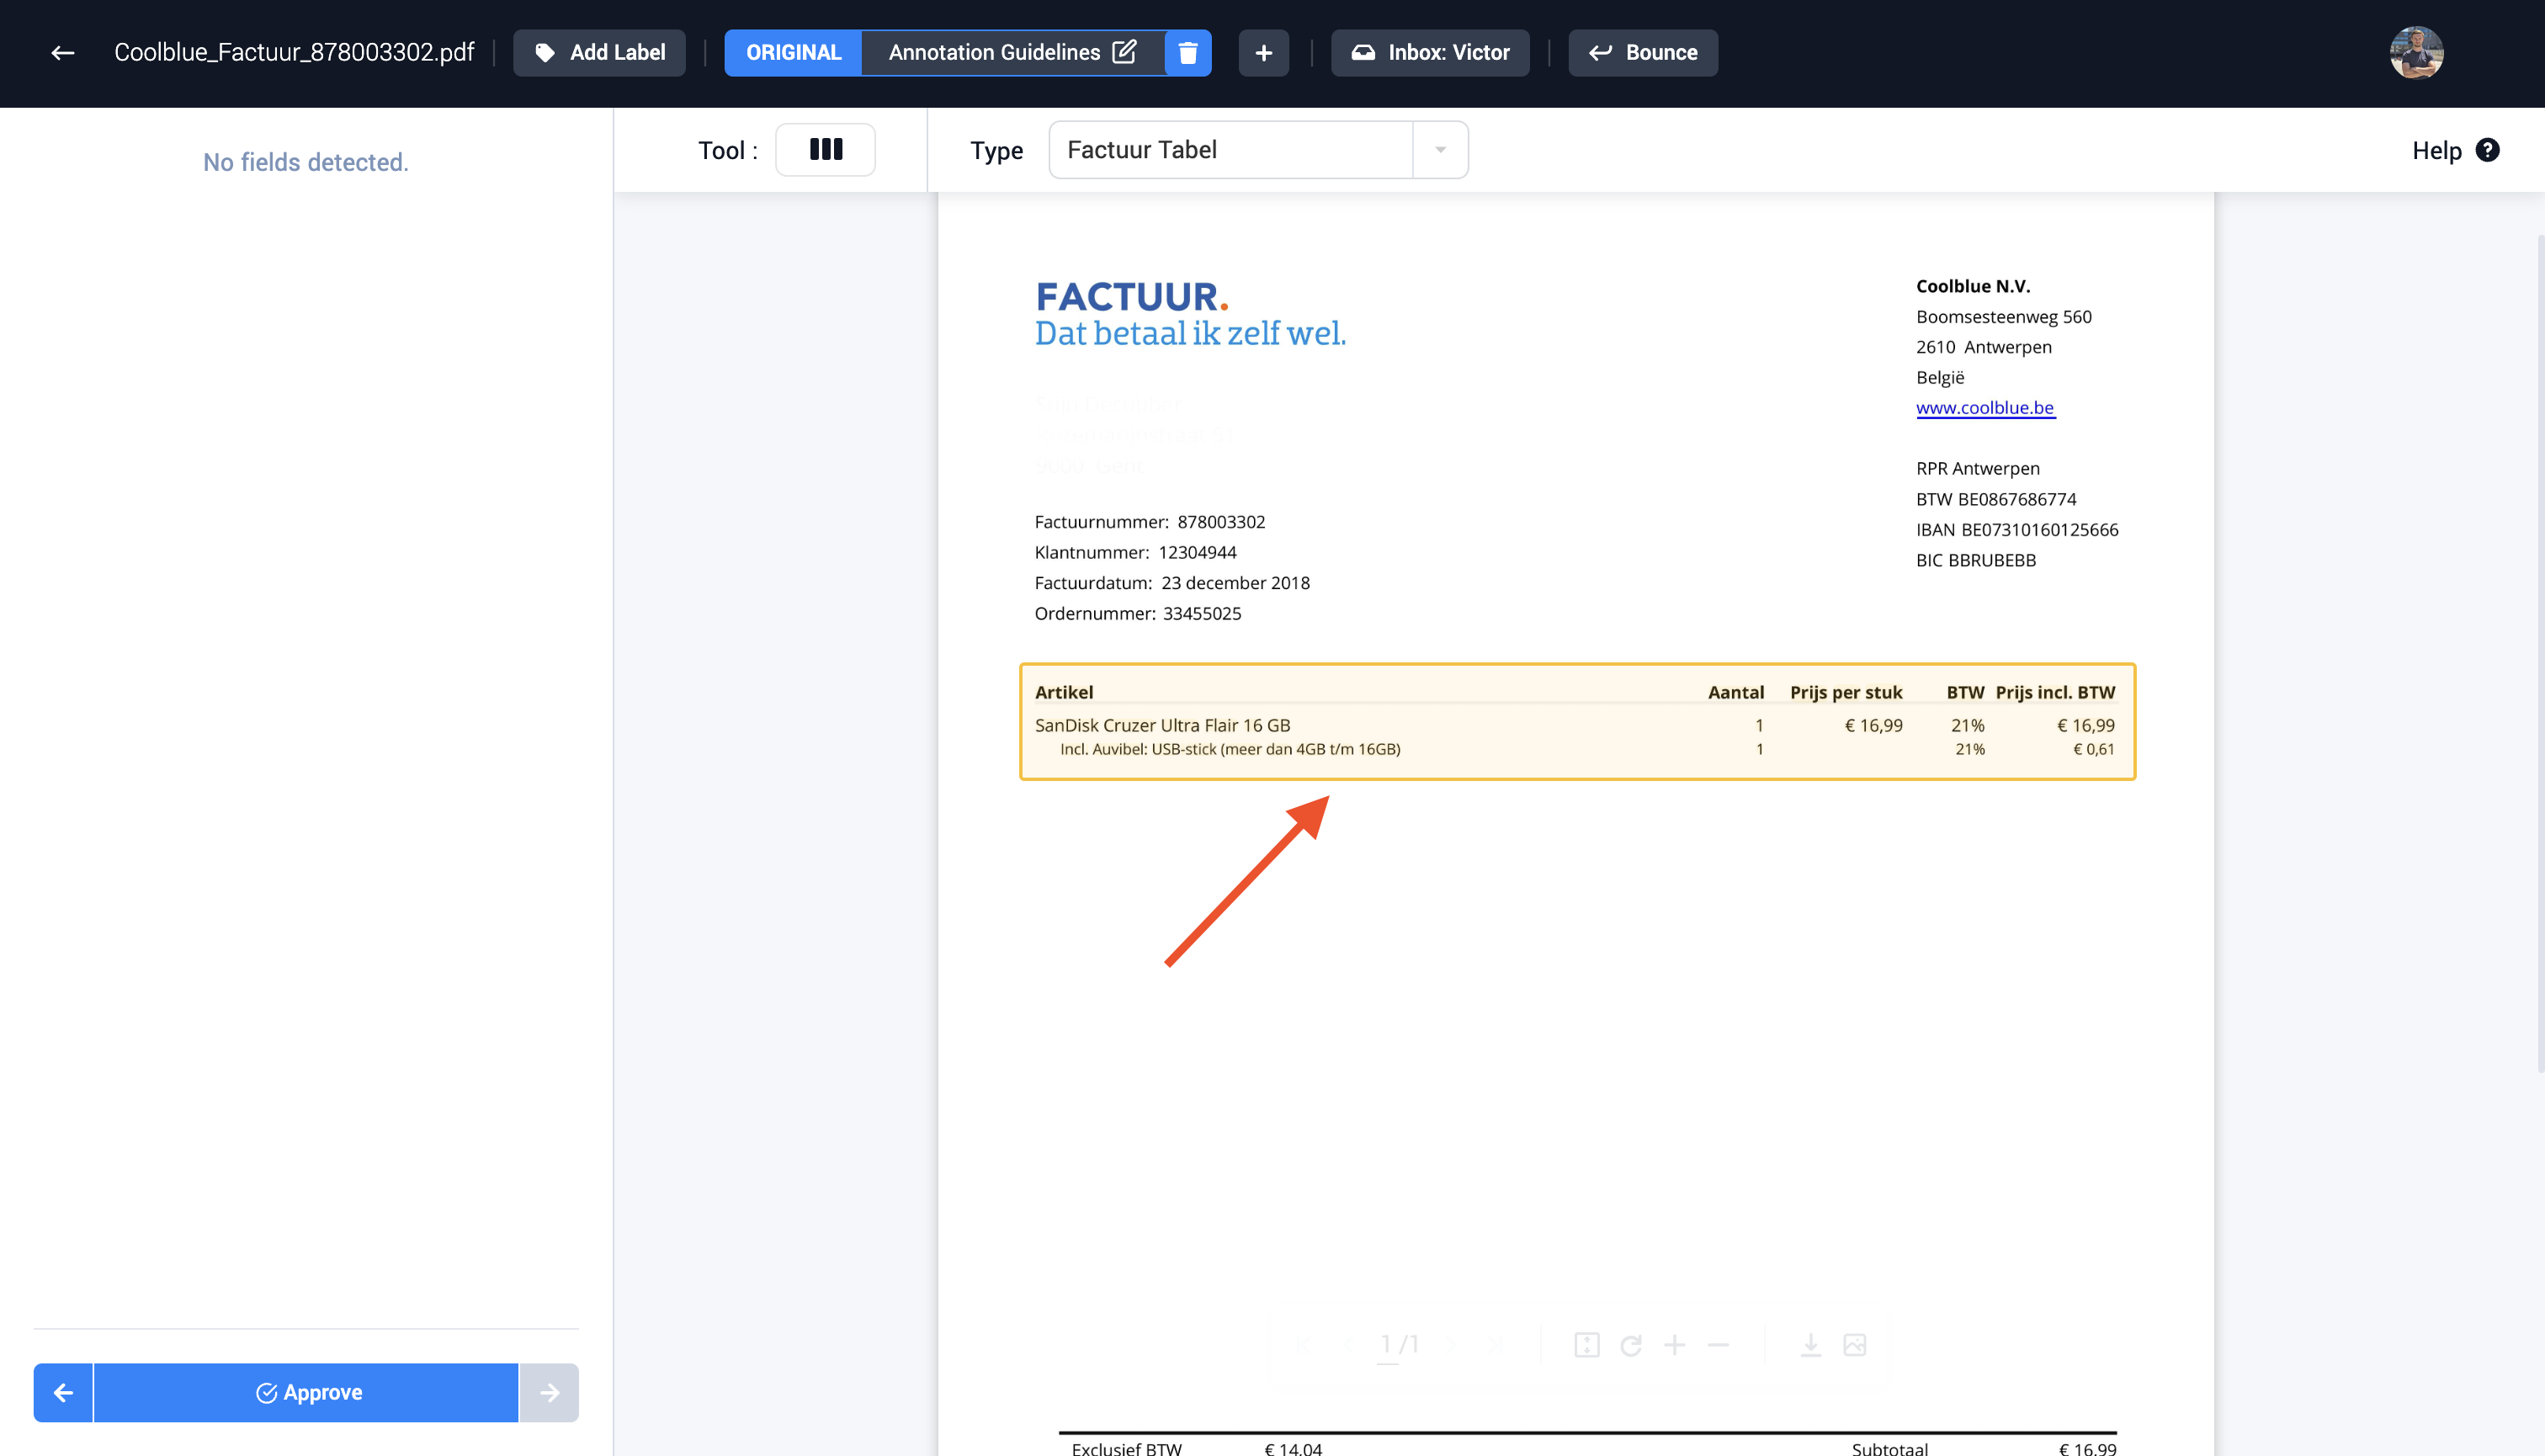Open the user profile avatar
This screenshot has width=2545, height=1456.
(x=2416, y=53)
